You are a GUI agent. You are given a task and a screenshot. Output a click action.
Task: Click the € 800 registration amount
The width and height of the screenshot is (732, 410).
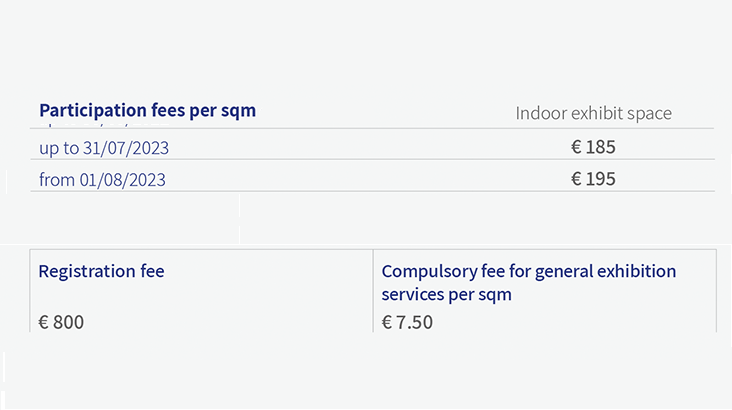(x=61, y=322)
